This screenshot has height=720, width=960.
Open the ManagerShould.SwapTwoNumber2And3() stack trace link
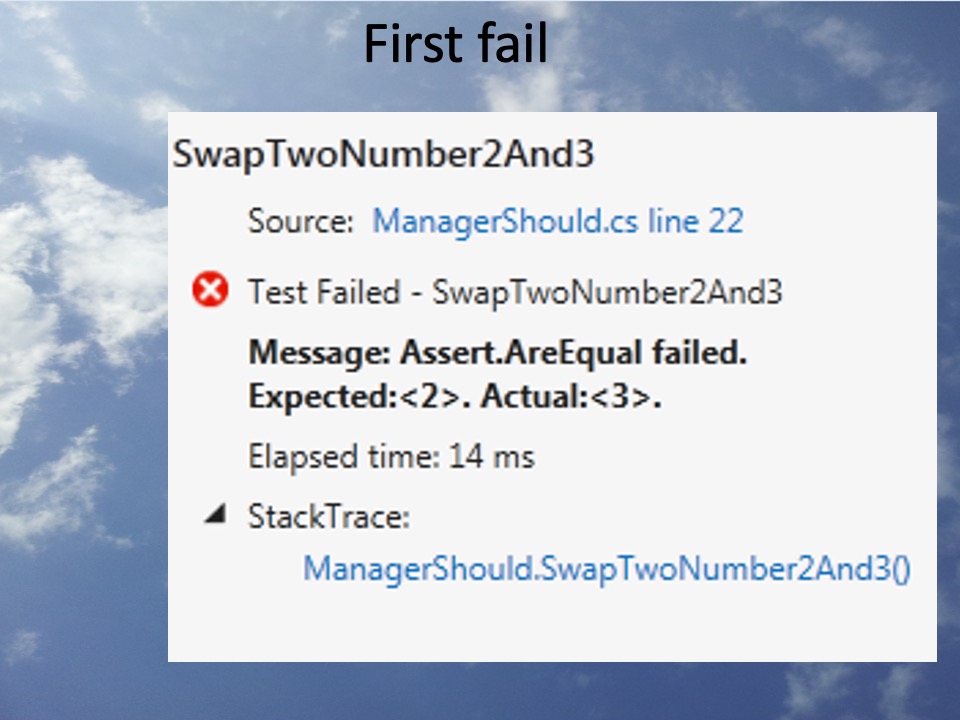(x=607, y=569)
